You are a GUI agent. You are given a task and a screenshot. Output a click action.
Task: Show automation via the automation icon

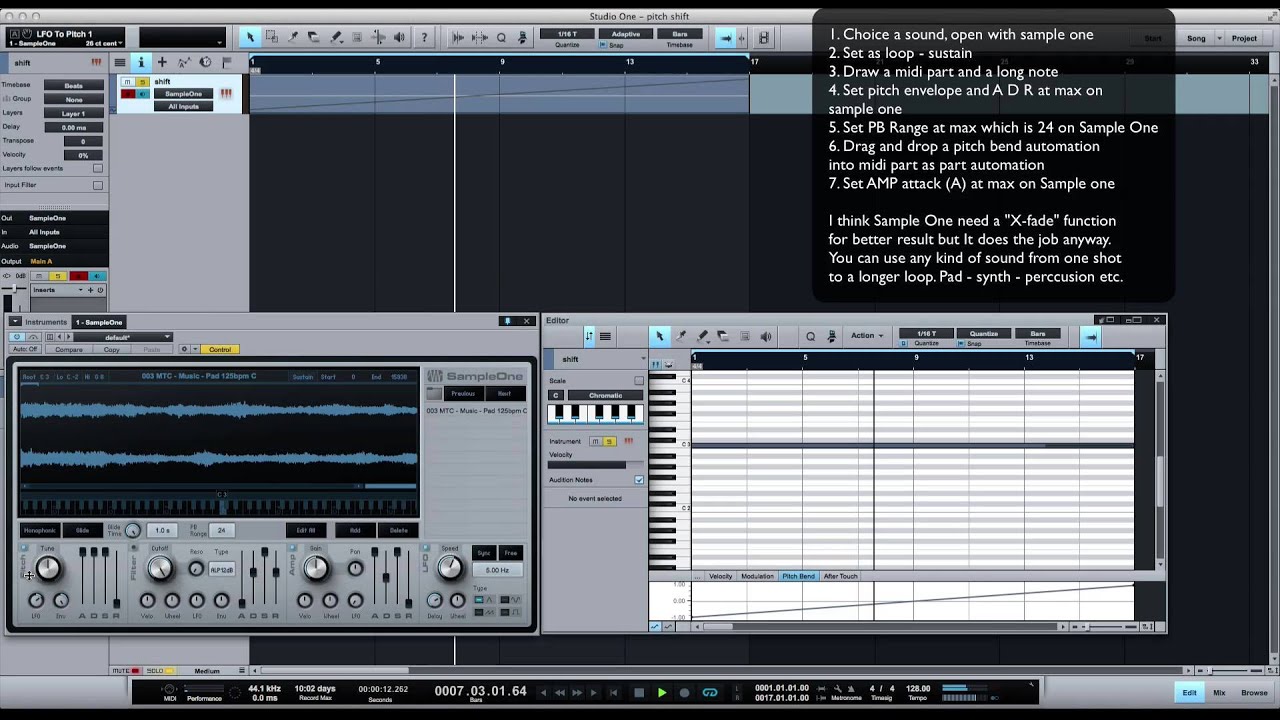pos(184,62)
